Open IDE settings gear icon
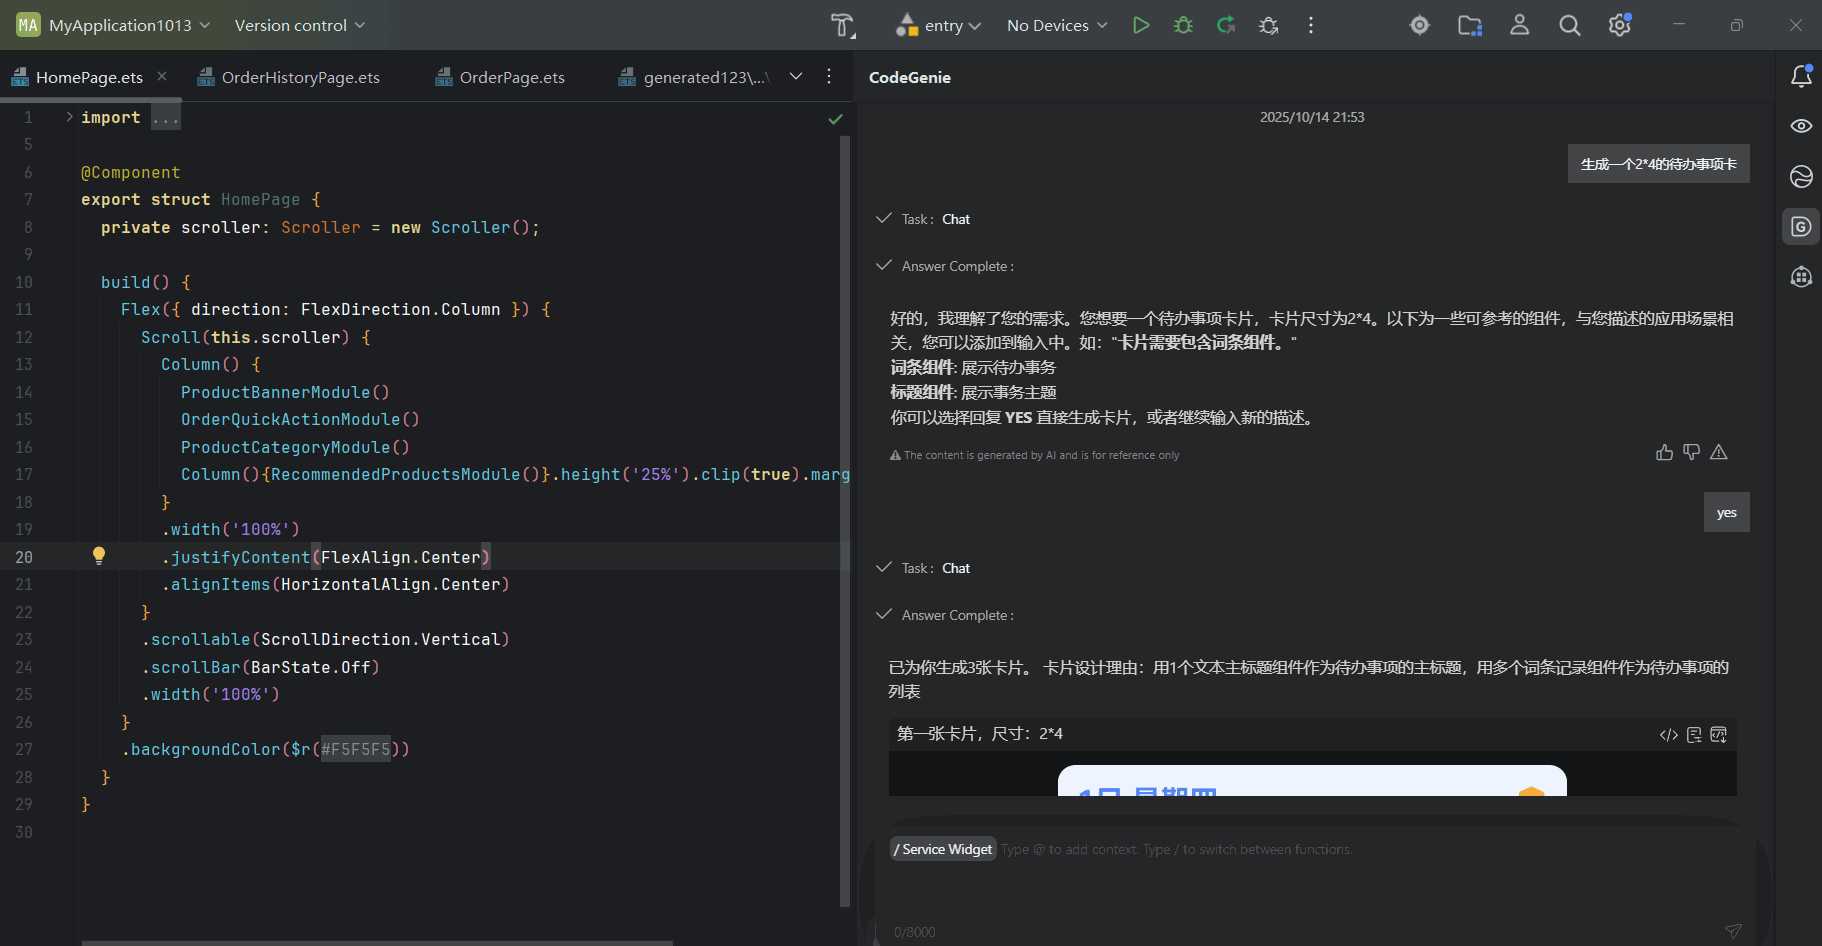Screen dimensions: 1822x946 point(1619,25)
